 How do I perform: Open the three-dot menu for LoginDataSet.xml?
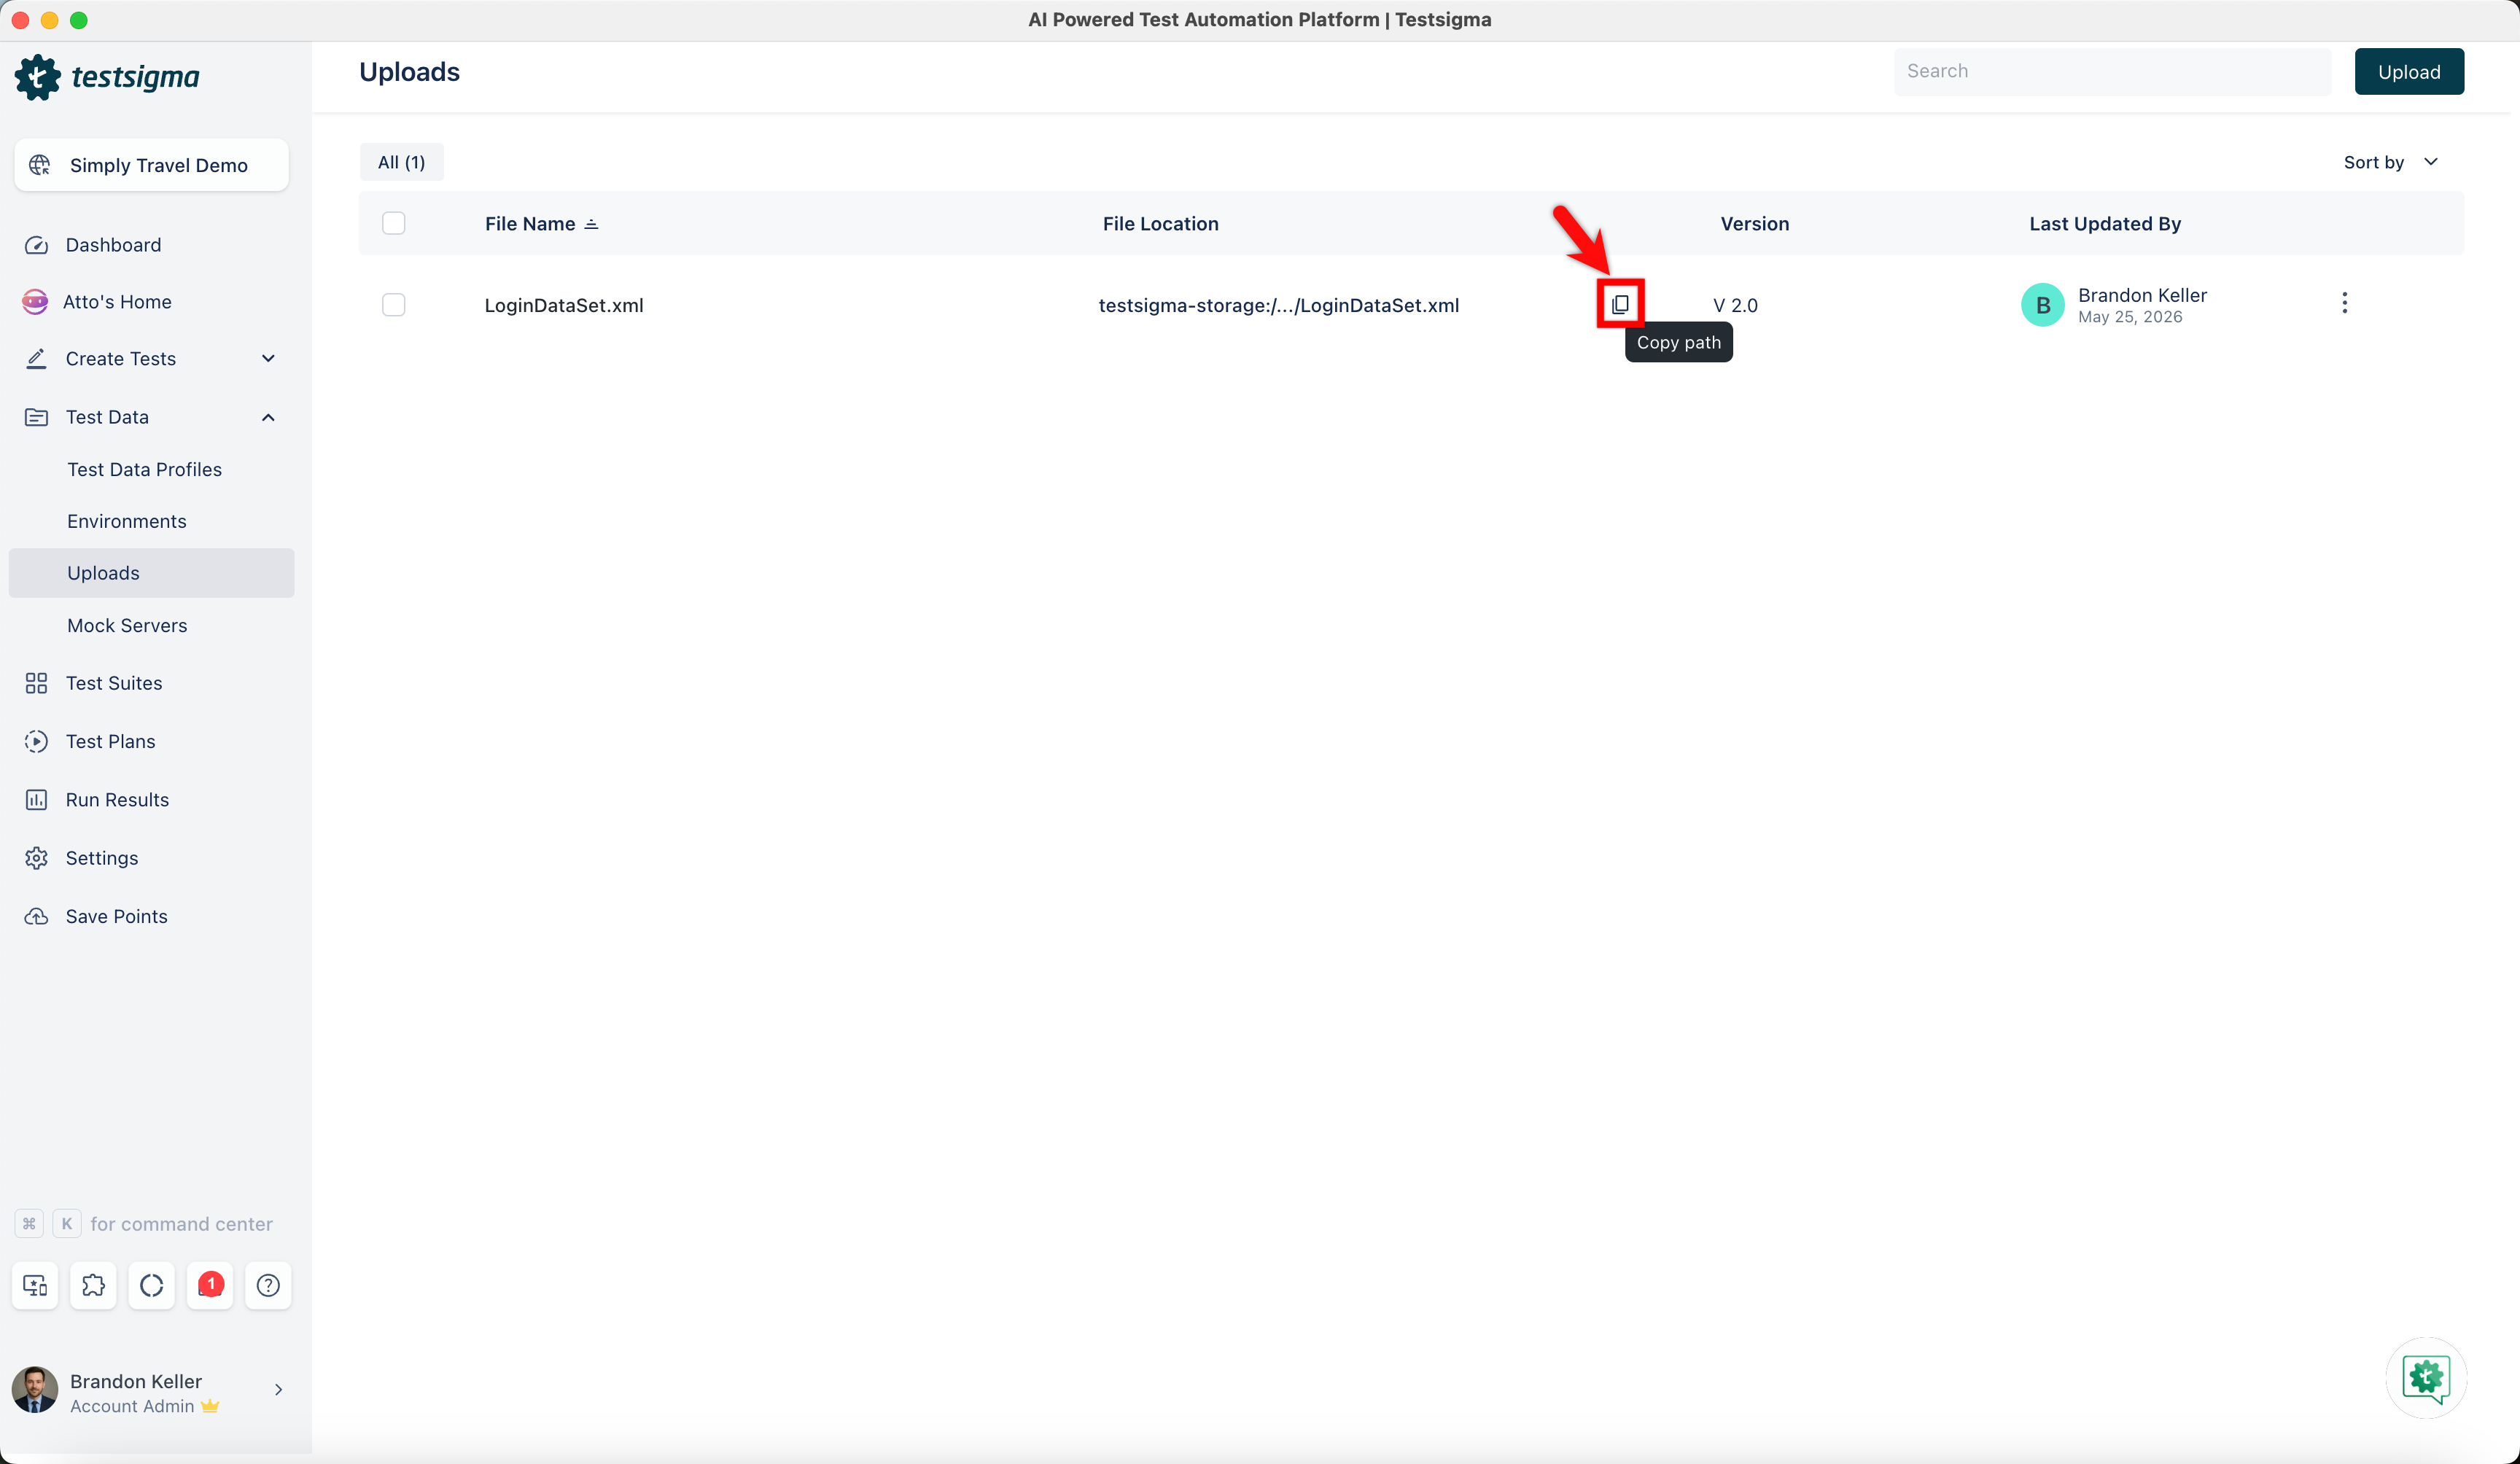point(2344,304)
